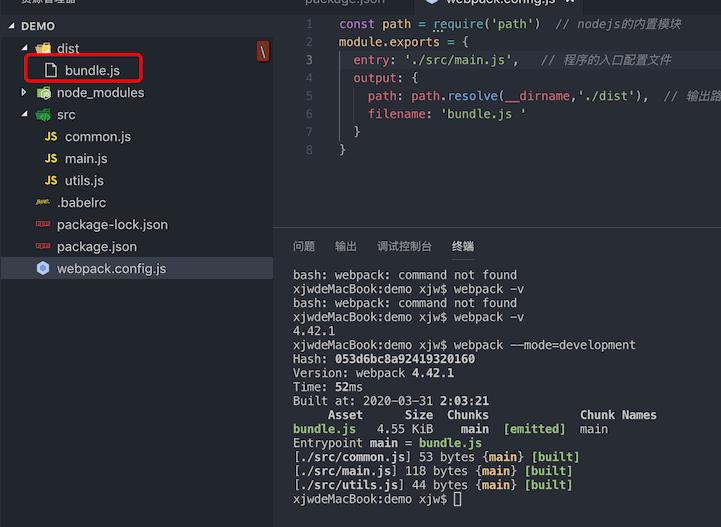Viewport: 721px width, 527px height.
Task: Click the 'Chunk Names' column header
Action: [618, 415]
